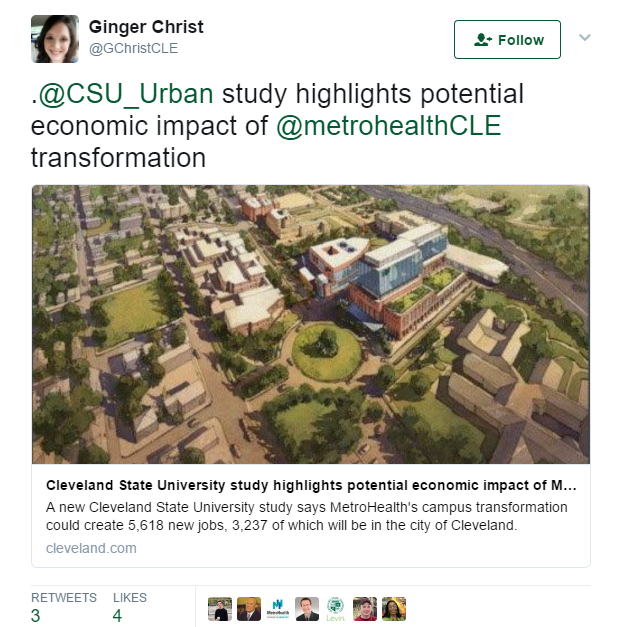The image size is (623, 627).
Task: Open the @GChristCLE handle
Action: 134,48
